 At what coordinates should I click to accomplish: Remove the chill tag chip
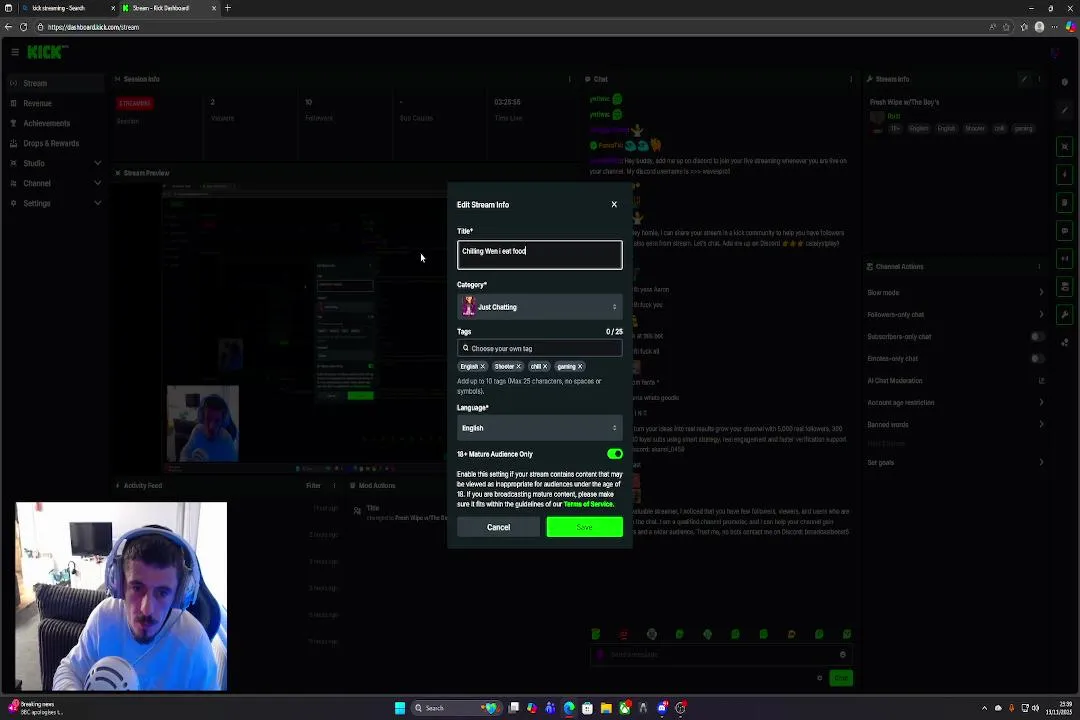coord(545,367)
